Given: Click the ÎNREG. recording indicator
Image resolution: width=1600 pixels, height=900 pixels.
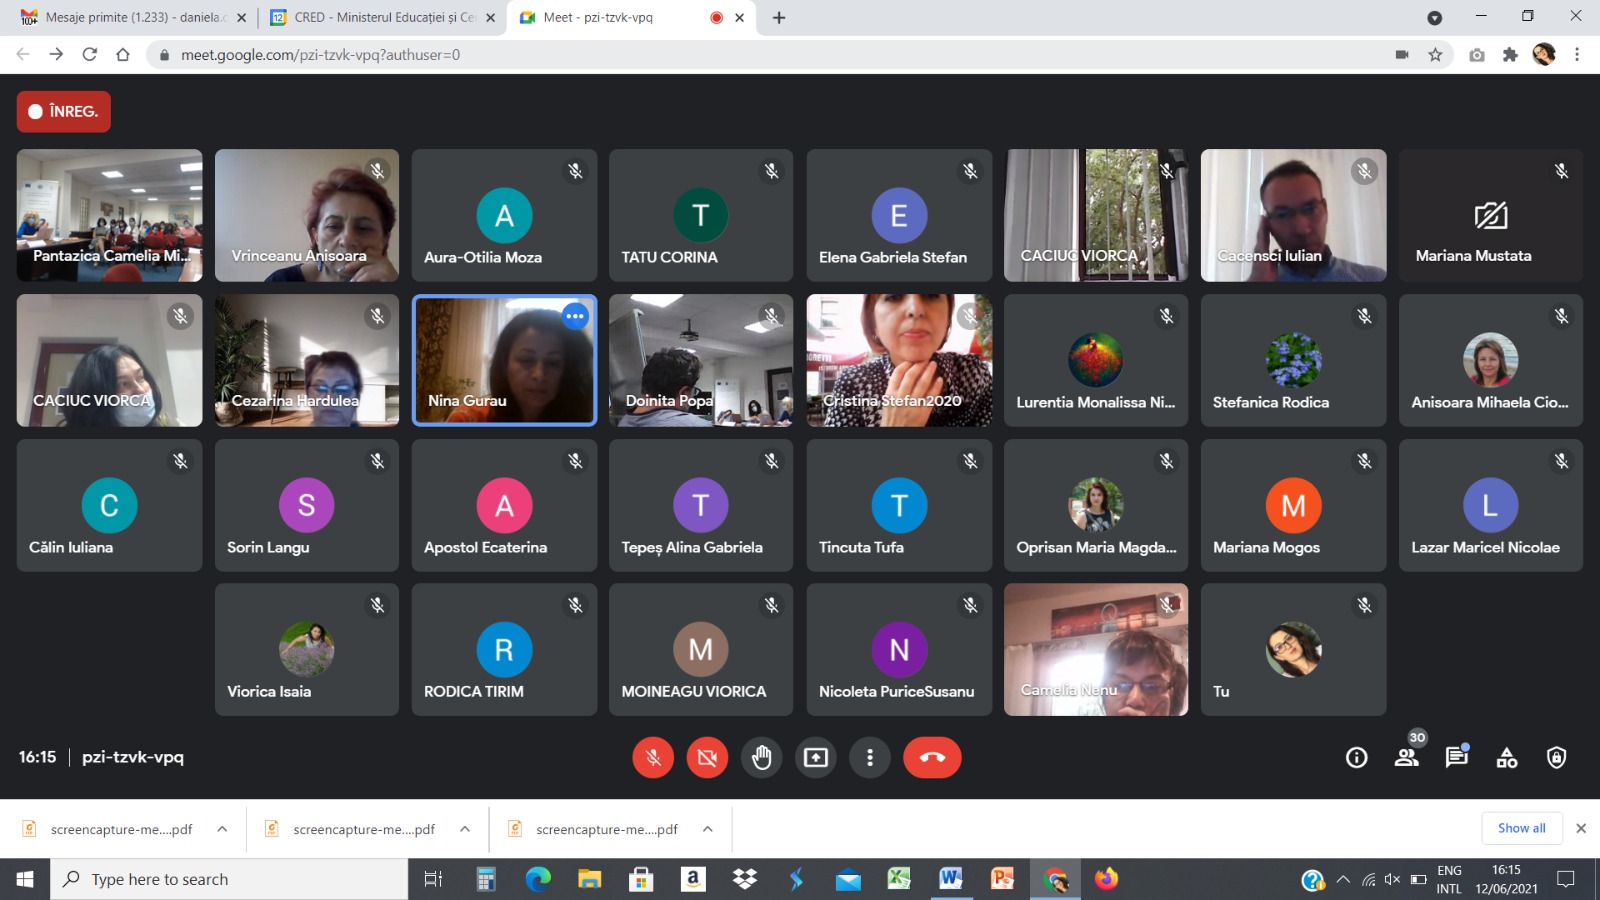Looking at the screenshot, I should [64, 112].
